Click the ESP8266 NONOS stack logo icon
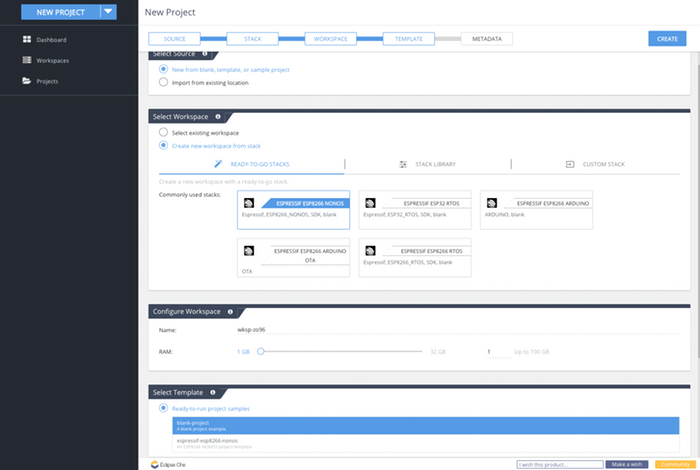 249,203
